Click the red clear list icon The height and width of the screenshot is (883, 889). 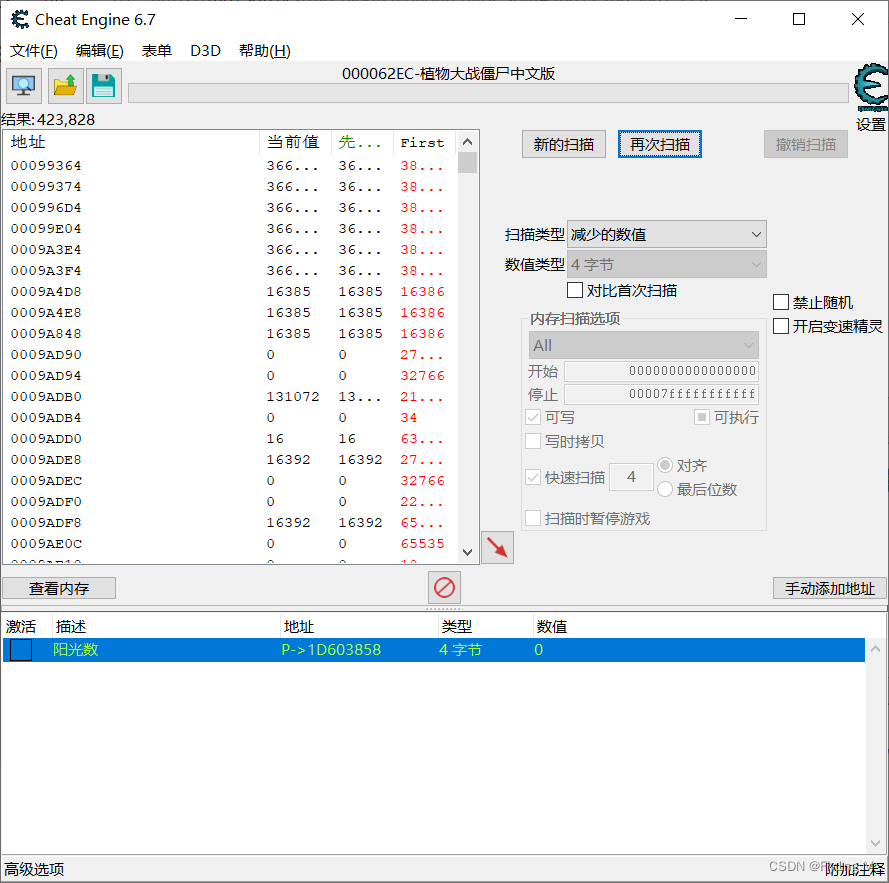pyautogui.click(x=444, y=588)
